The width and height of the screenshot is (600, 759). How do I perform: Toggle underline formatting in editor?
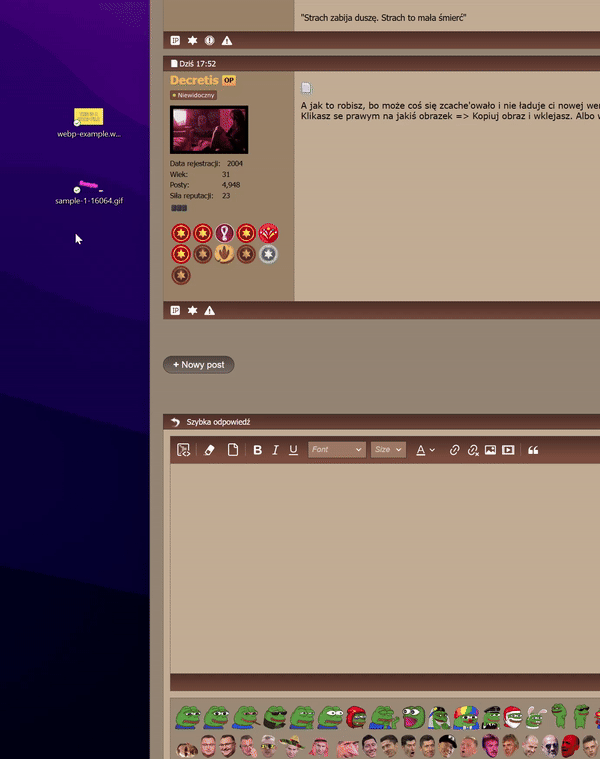click(293, 450)
